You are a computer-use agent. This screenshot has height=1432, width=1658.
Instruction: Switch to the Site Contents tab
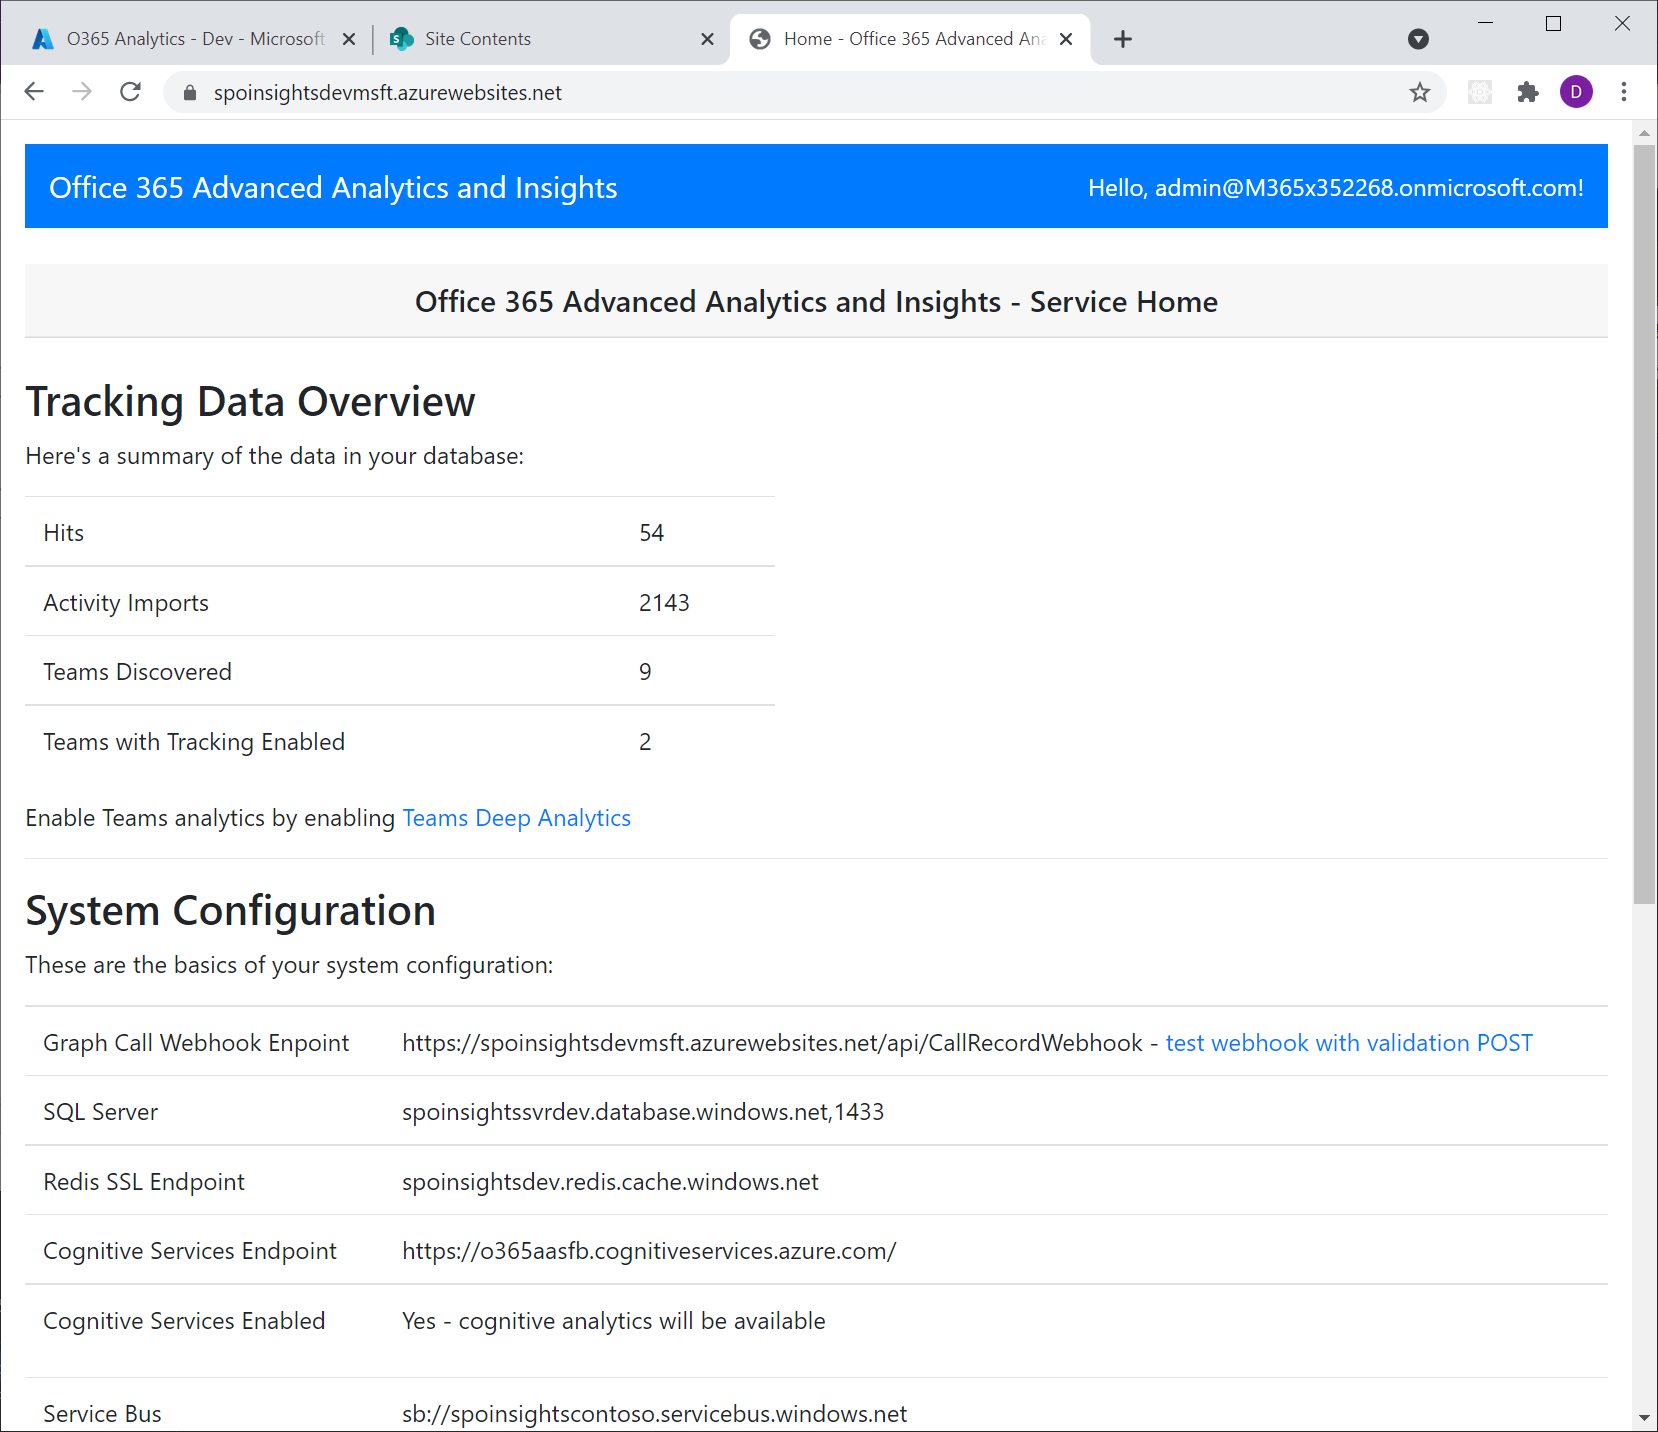click(x=552, y=39)
